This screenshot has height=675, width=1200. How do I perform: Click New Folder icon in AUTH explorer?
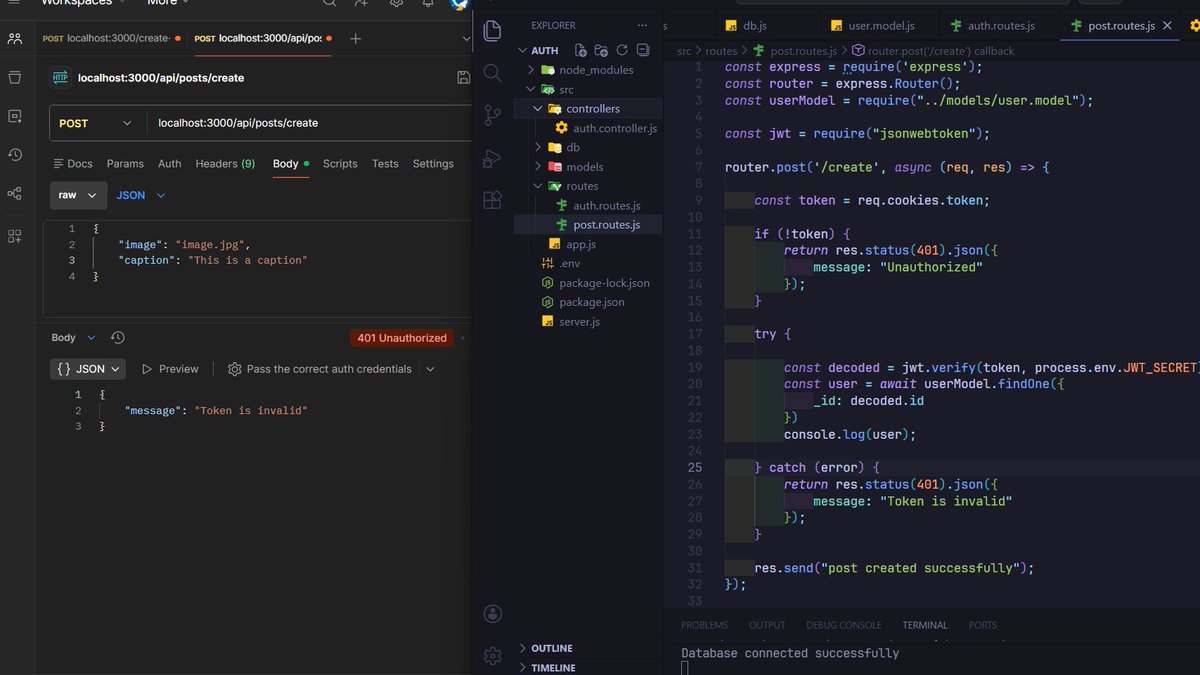(x=601, y=50)
